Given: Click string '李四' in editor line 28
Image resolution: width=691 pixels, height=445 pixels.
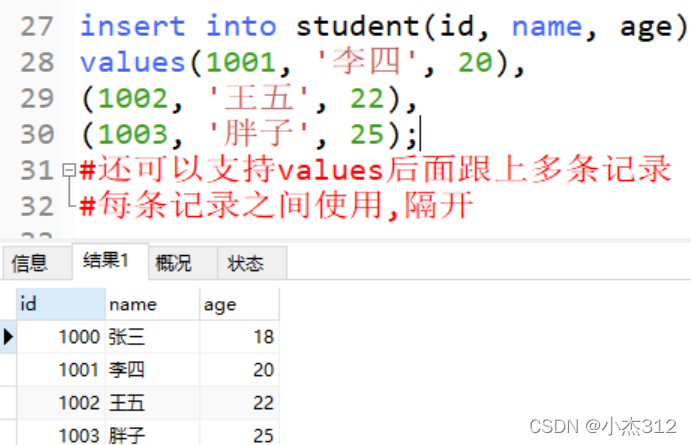Looking at the screenshot, I should tap(367, 61).
